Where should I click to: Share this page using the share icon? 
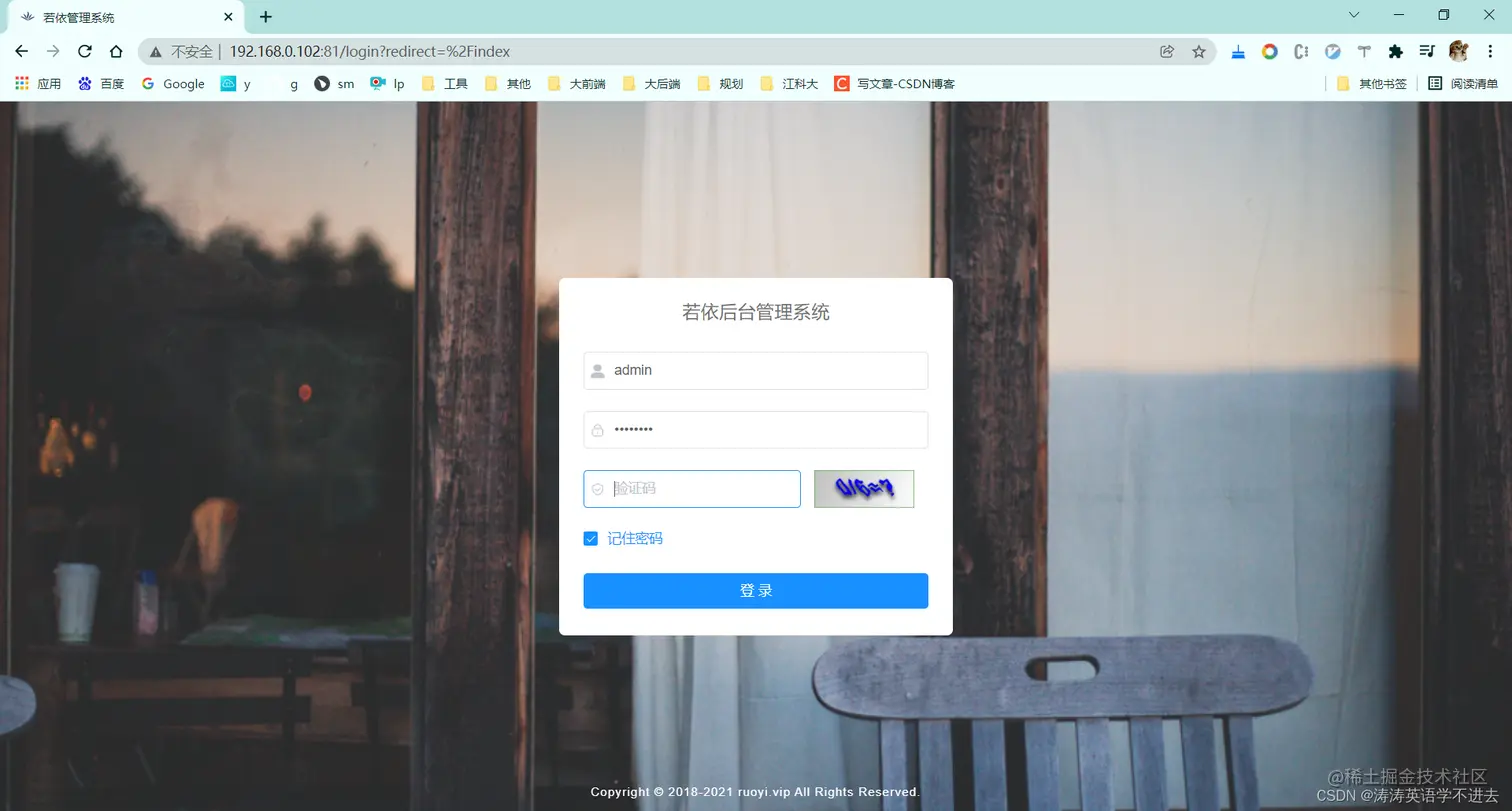pos(1167,51)
